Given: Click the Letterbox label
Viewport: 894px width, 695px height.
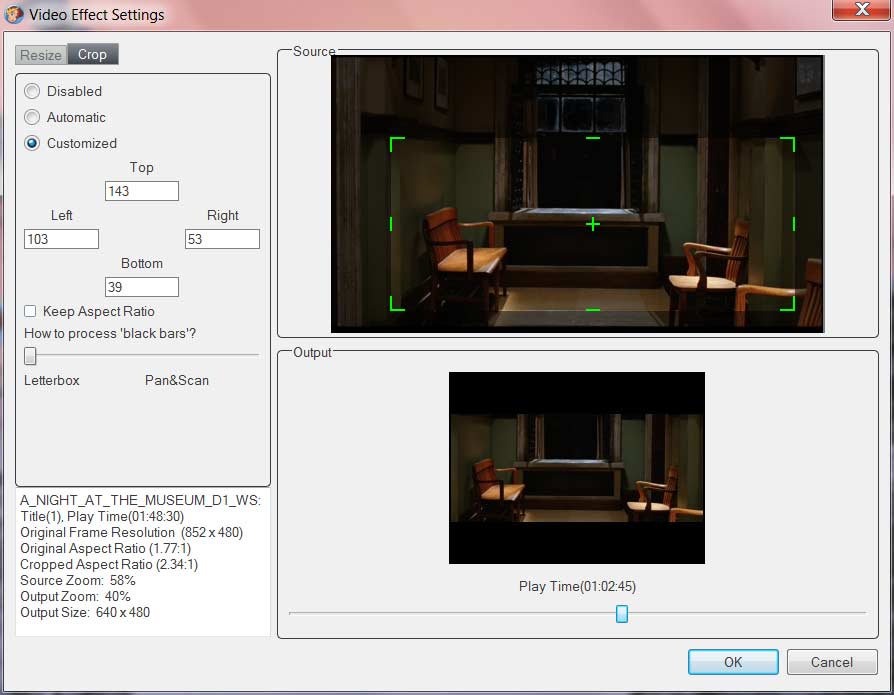Looking at the screenshot, I should [x=52, y=380].
